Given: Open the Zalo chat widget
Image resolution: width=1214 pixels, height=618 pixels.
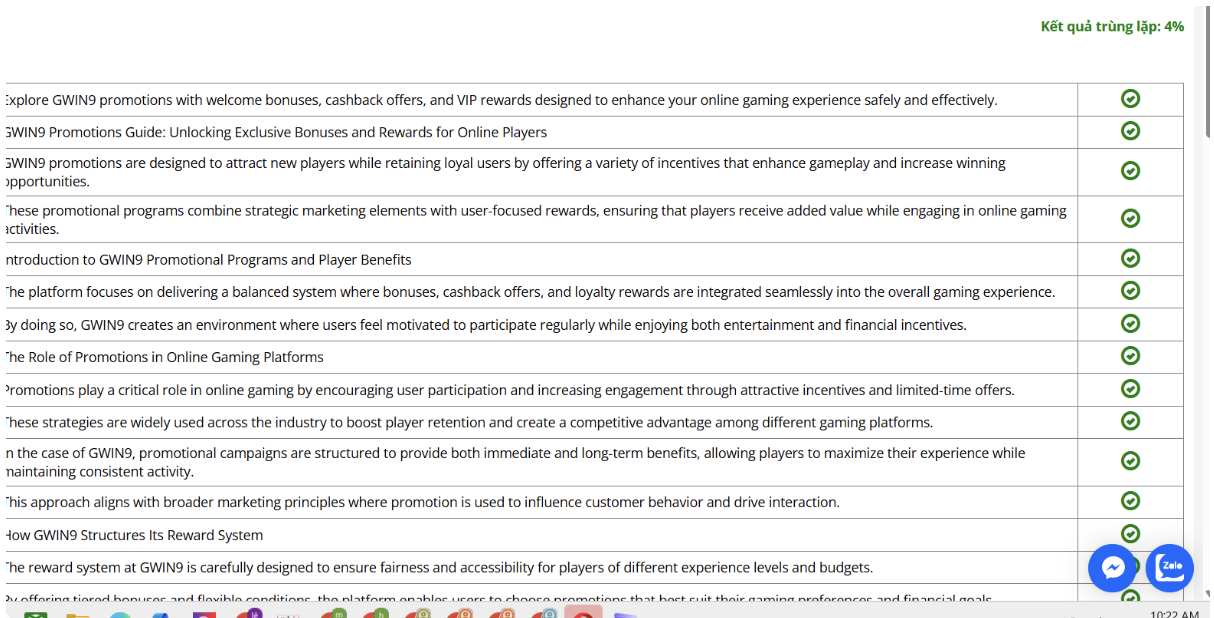Looking at the screenshot, I should coord(1170,568).
